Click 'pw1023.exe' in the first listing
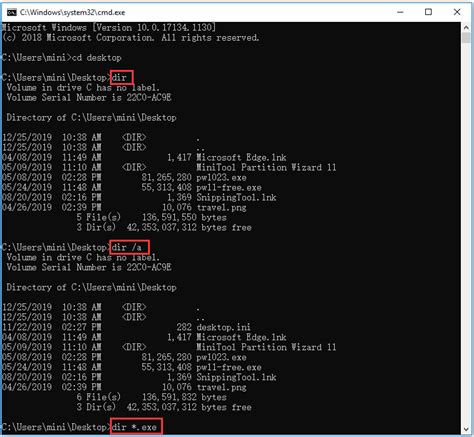 [222, 177]
